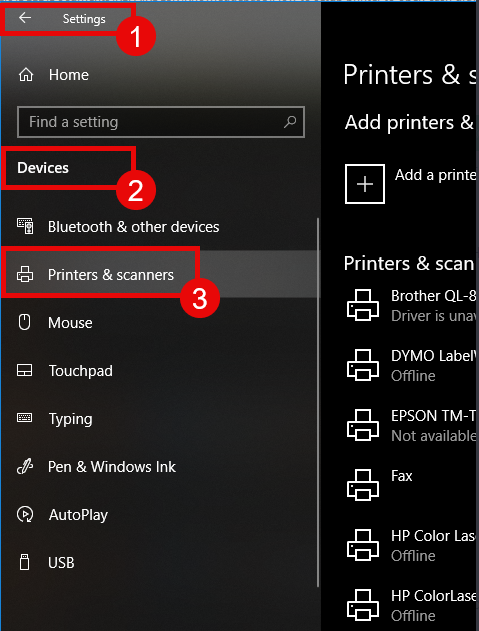The image size is (479, 631).
Task: Click the HP ColorLaser offline printer icon
Action: pyautogui.click(x=363, y=605)
